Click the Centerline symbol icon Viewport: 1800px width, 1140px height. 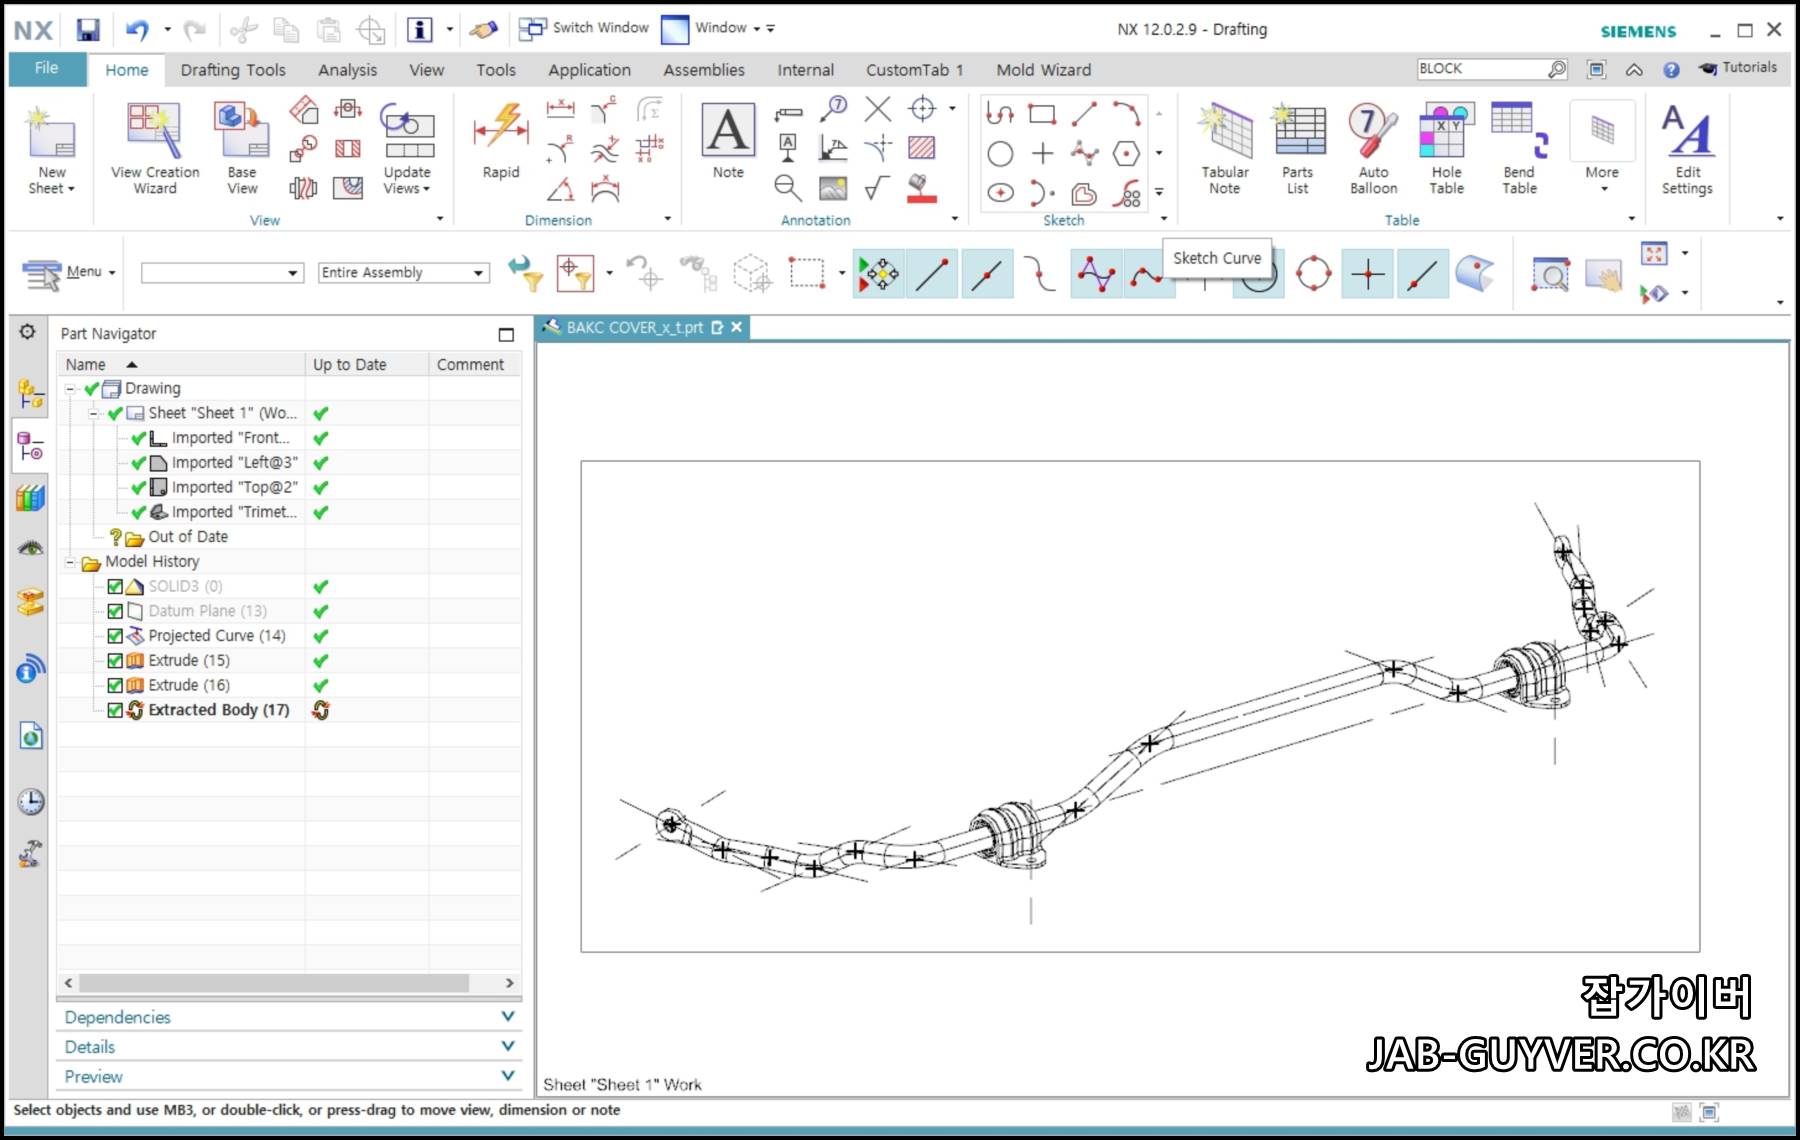click(x=922, y=108)
